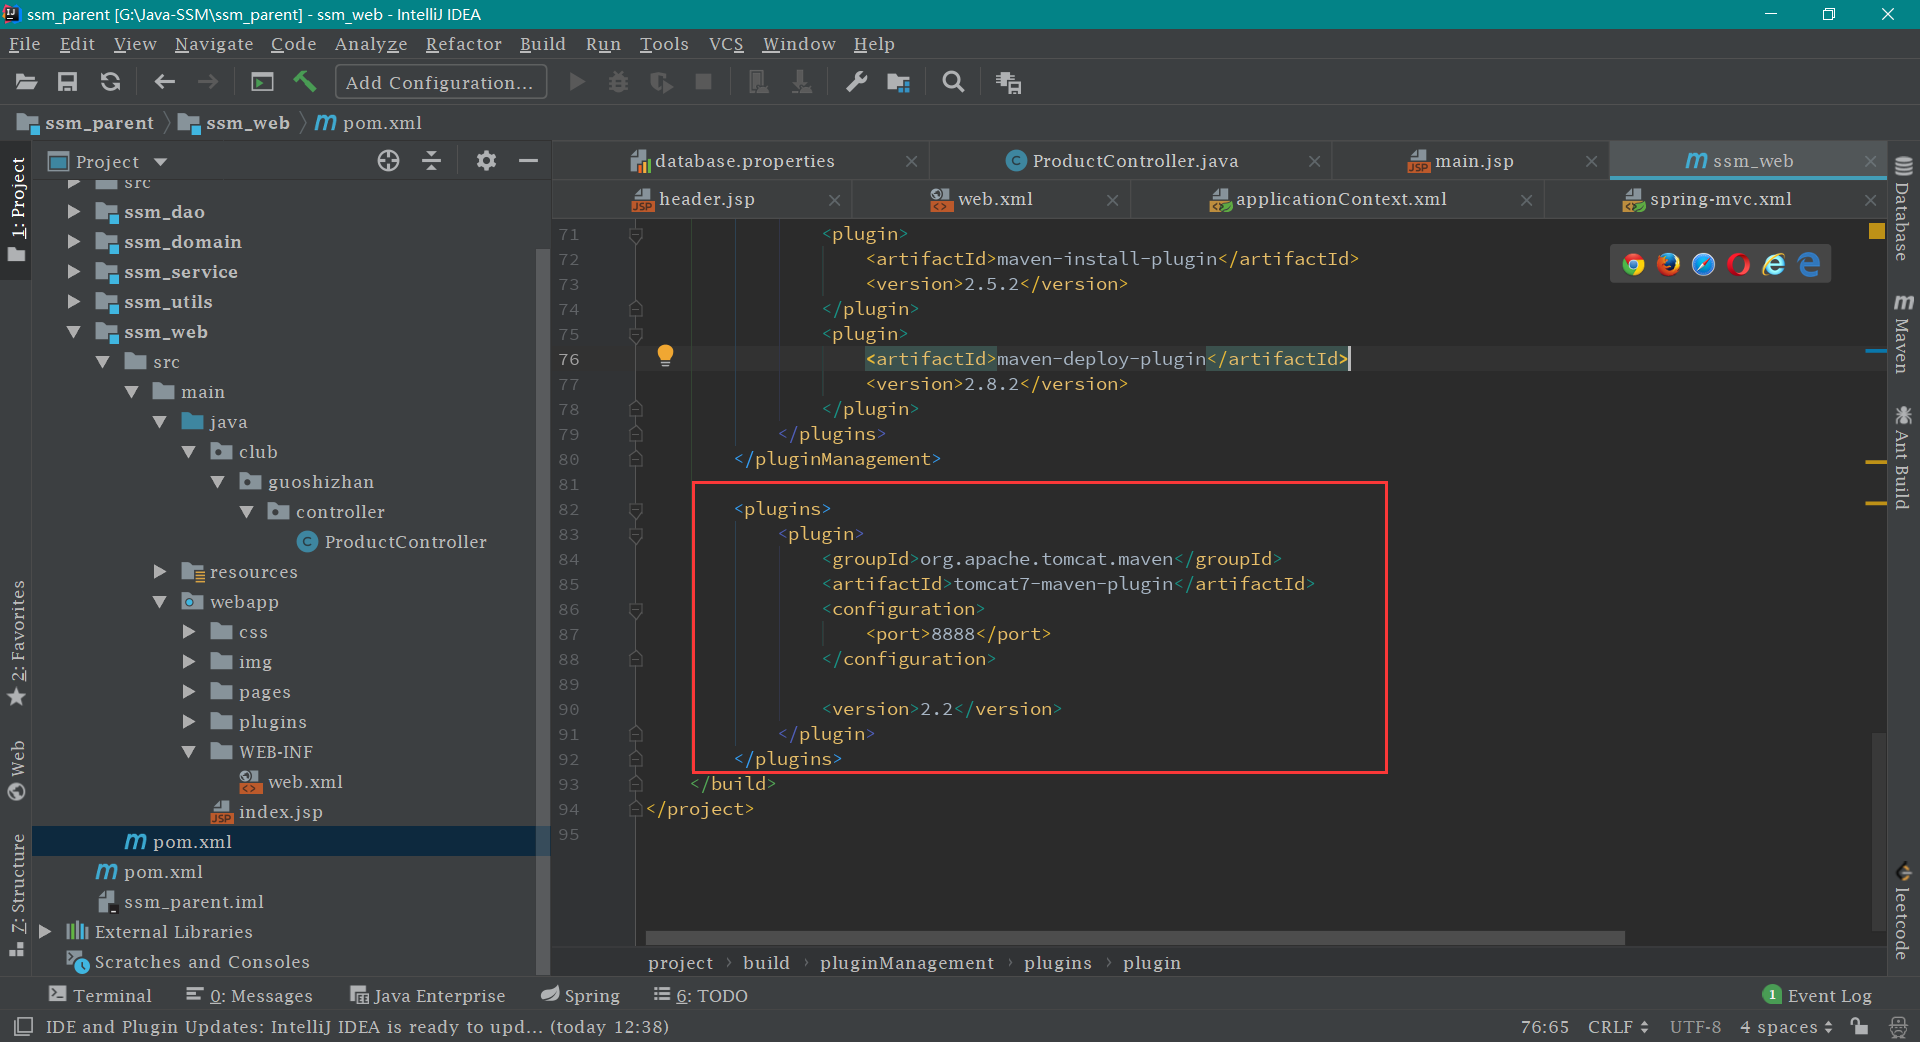
Task: Expand the ssm_service module folder
Action: [x=73, y=272]
